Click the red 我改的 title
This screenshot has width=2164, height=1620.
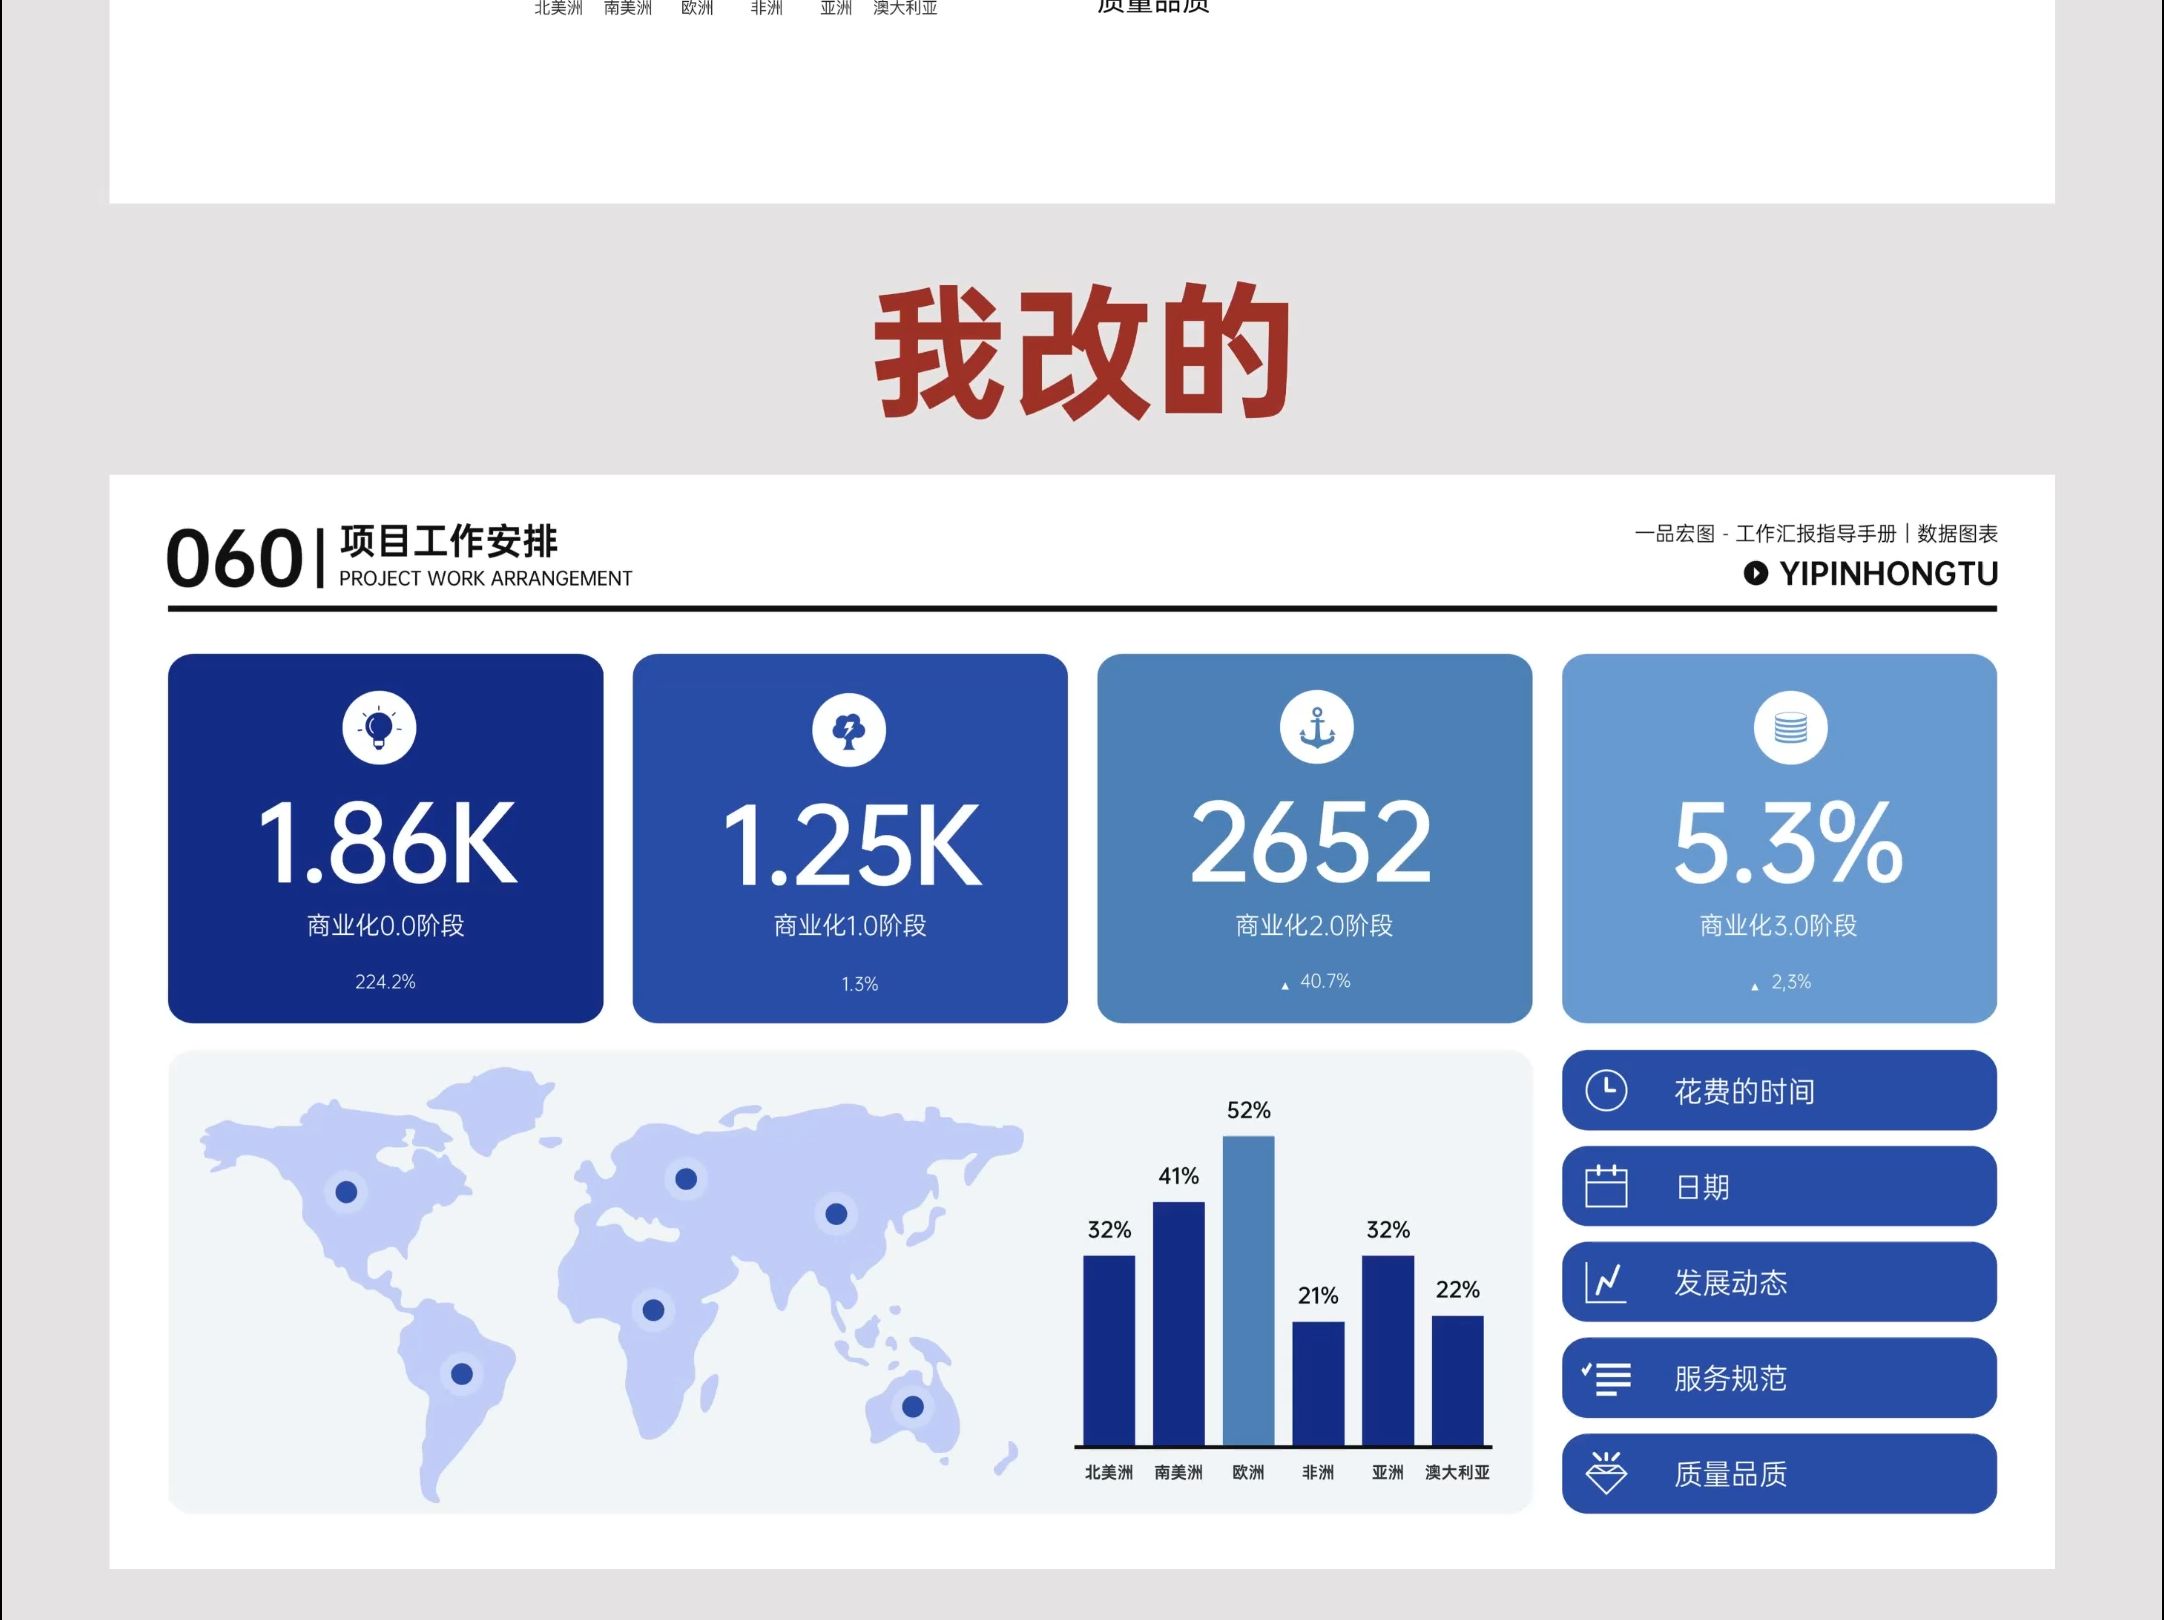pyautogui.click(x=1083, y=351)
